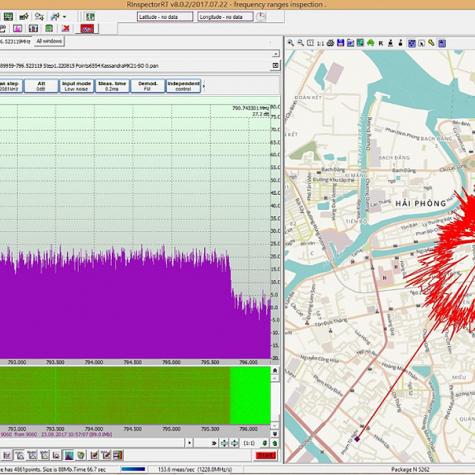475x475 pixels.
Task: Click the blue progress bar in status bar
Action: tap(133, 469)
